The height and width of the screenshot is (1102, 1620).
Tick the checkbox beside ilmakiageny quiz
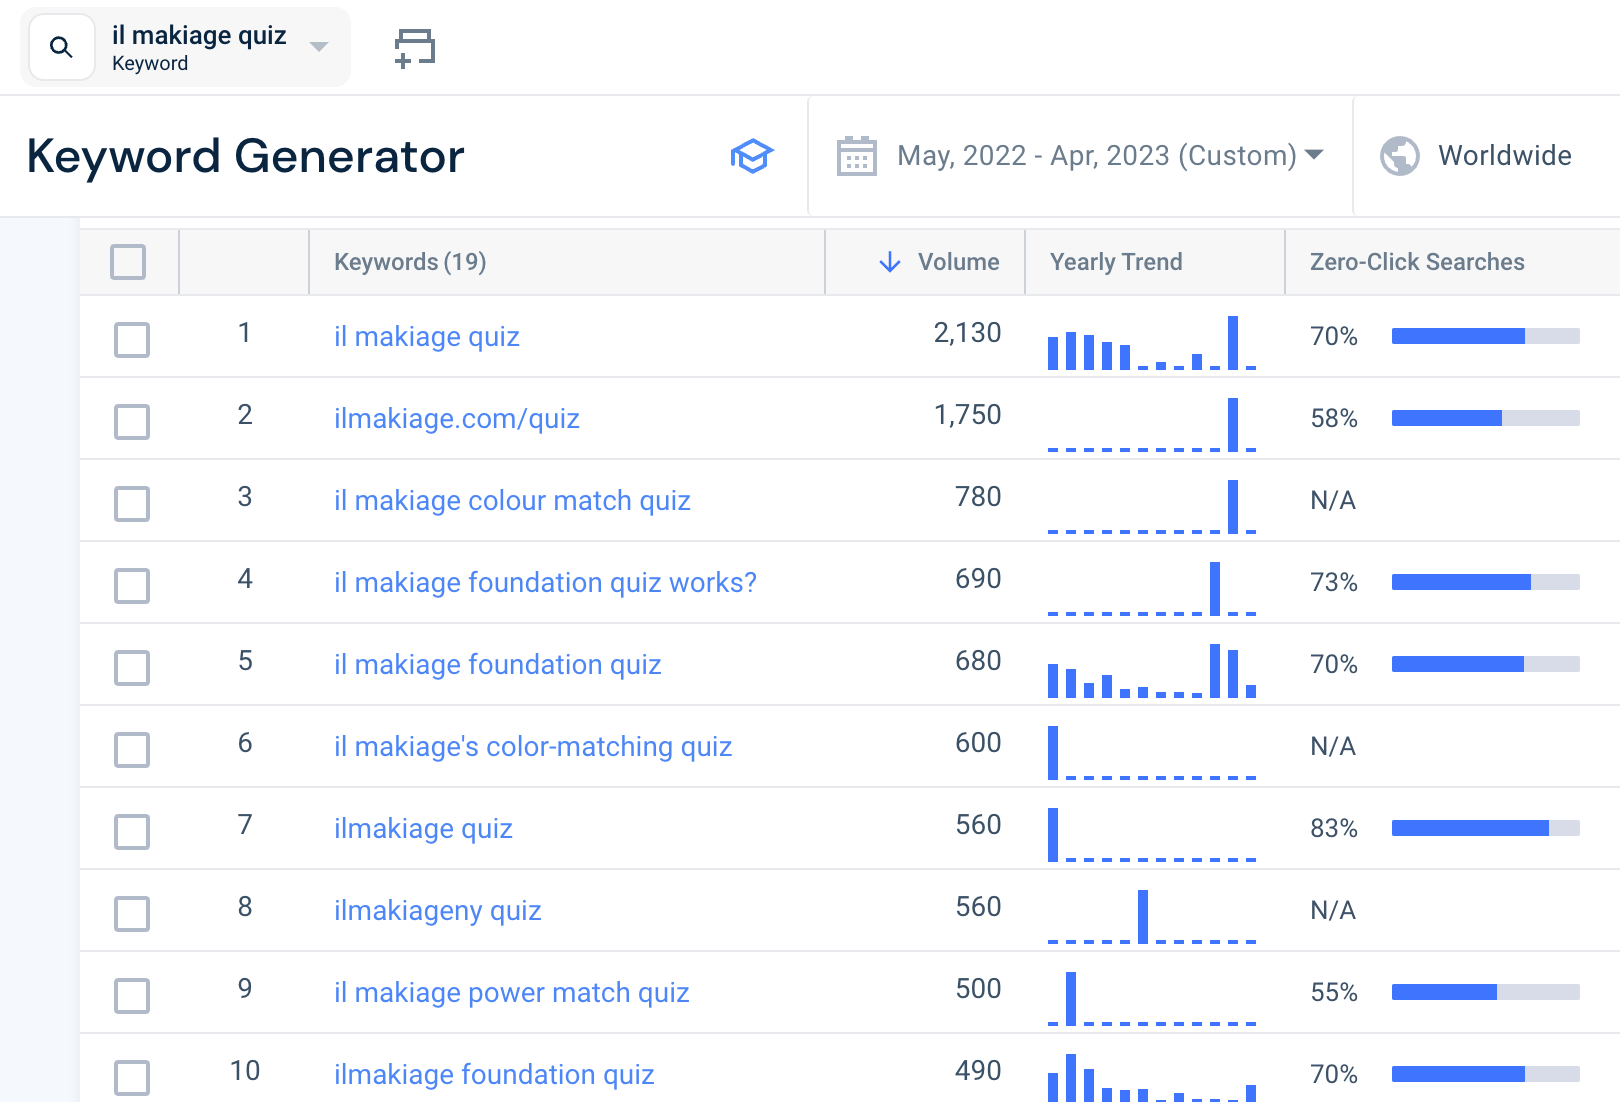coord(131,912)
